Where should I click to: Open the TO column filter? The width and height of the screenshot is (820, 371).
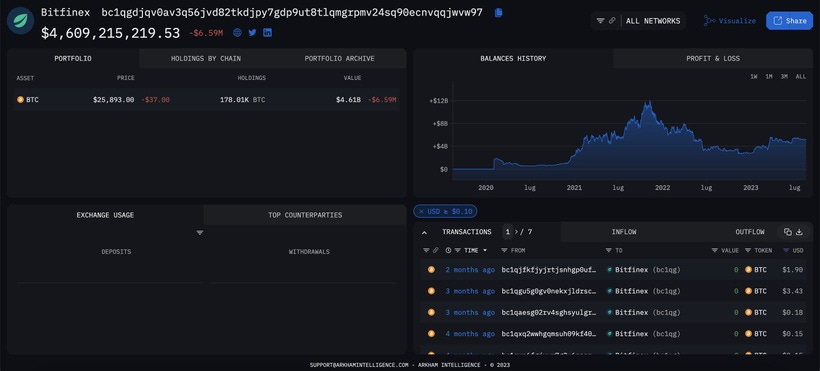tap(609, 251)
